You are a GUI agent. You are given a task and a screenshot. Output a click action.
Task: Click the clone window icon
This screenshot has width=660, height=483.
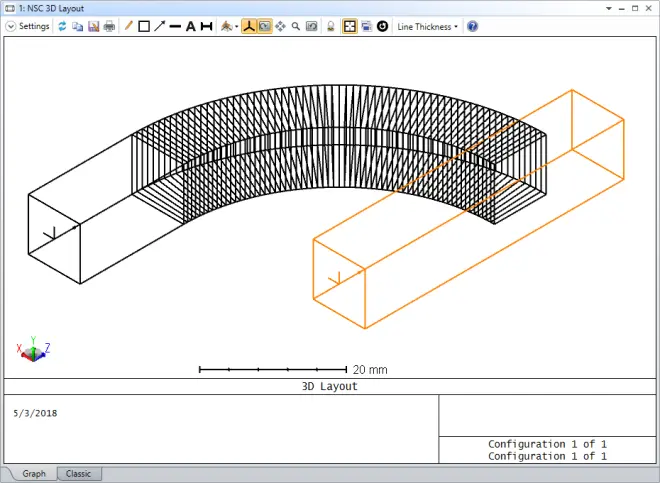[x=367, y=27]
